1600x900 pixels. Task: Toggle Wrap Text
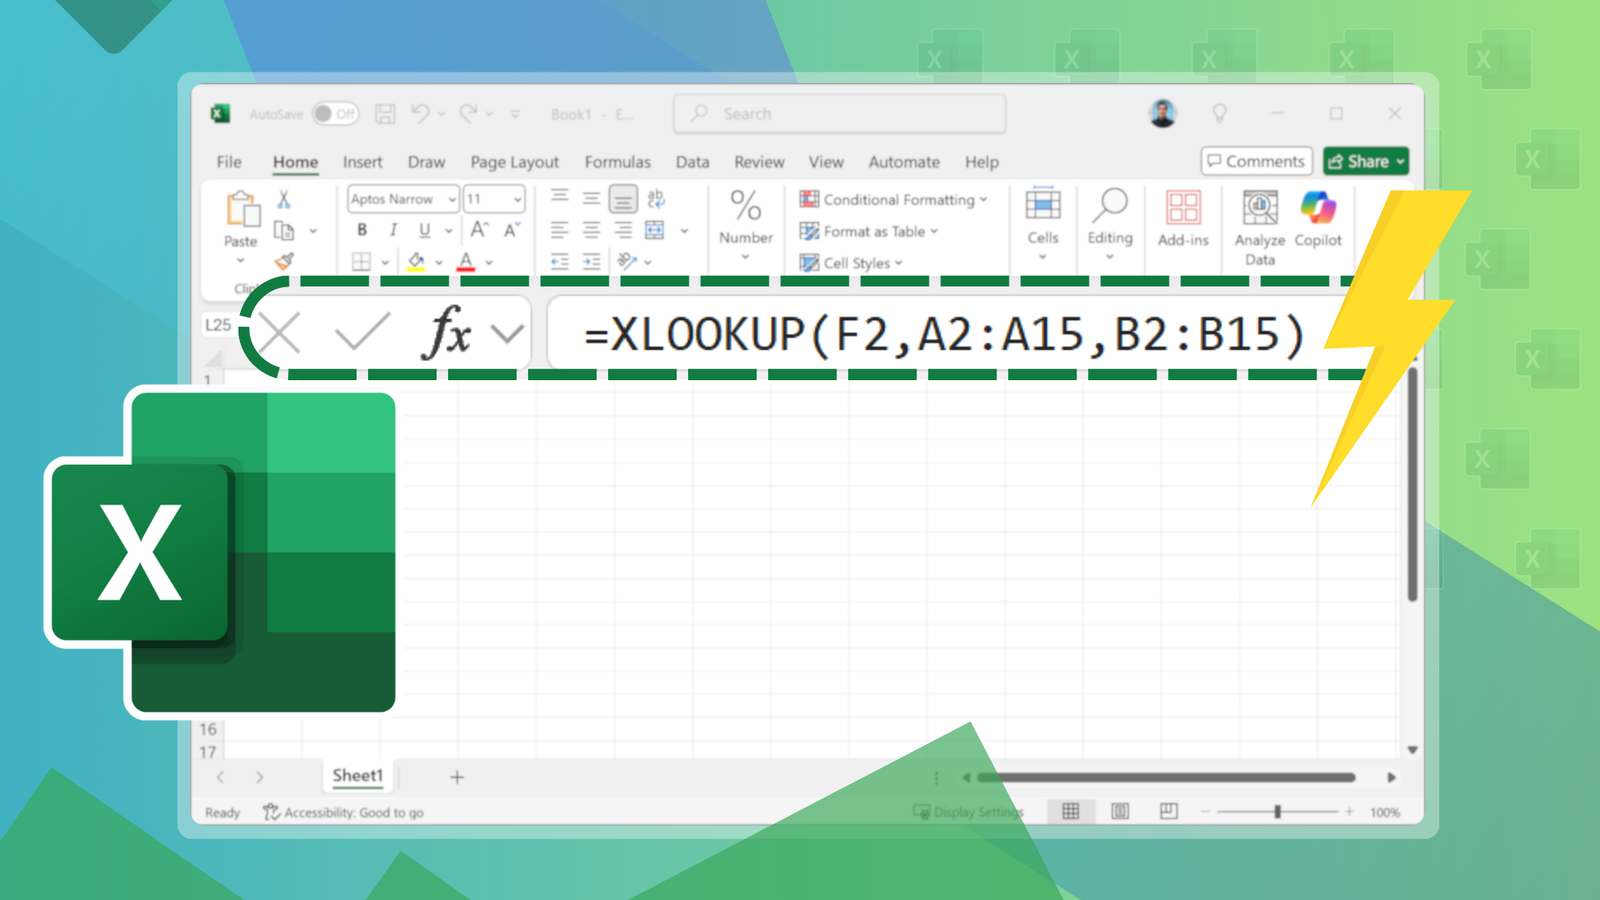(655, 198)
